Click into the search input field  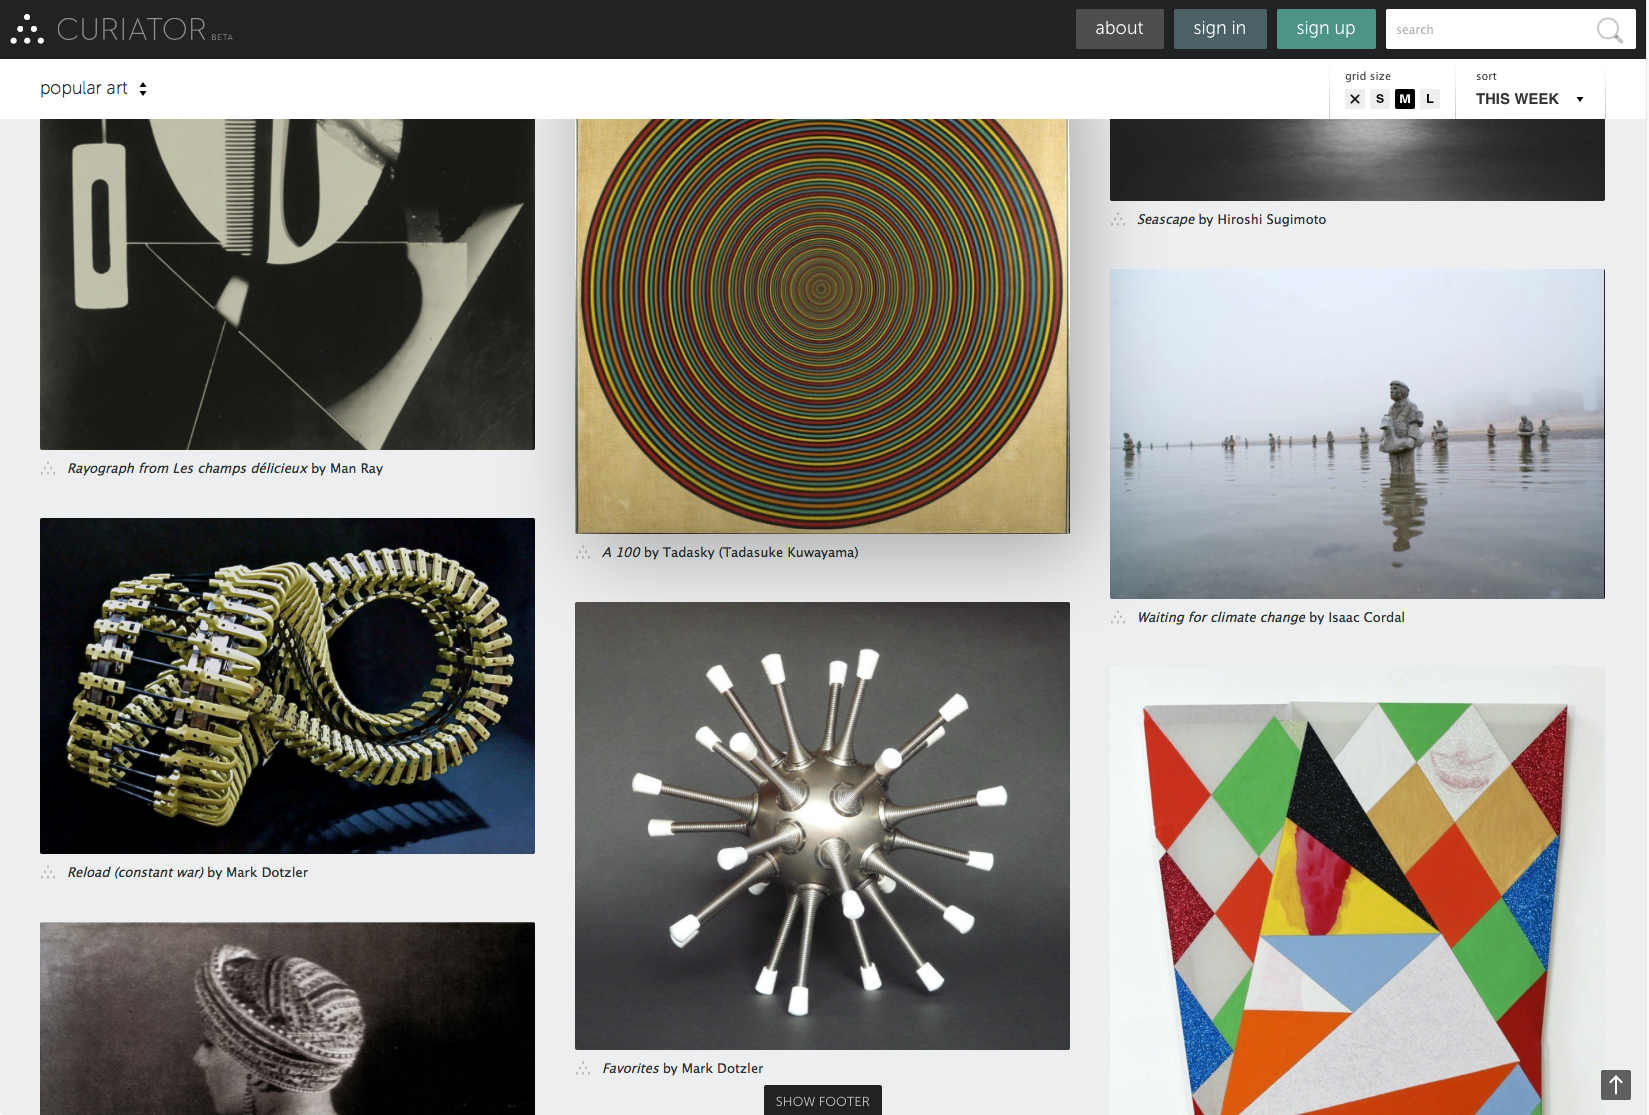coord(1485,30)
